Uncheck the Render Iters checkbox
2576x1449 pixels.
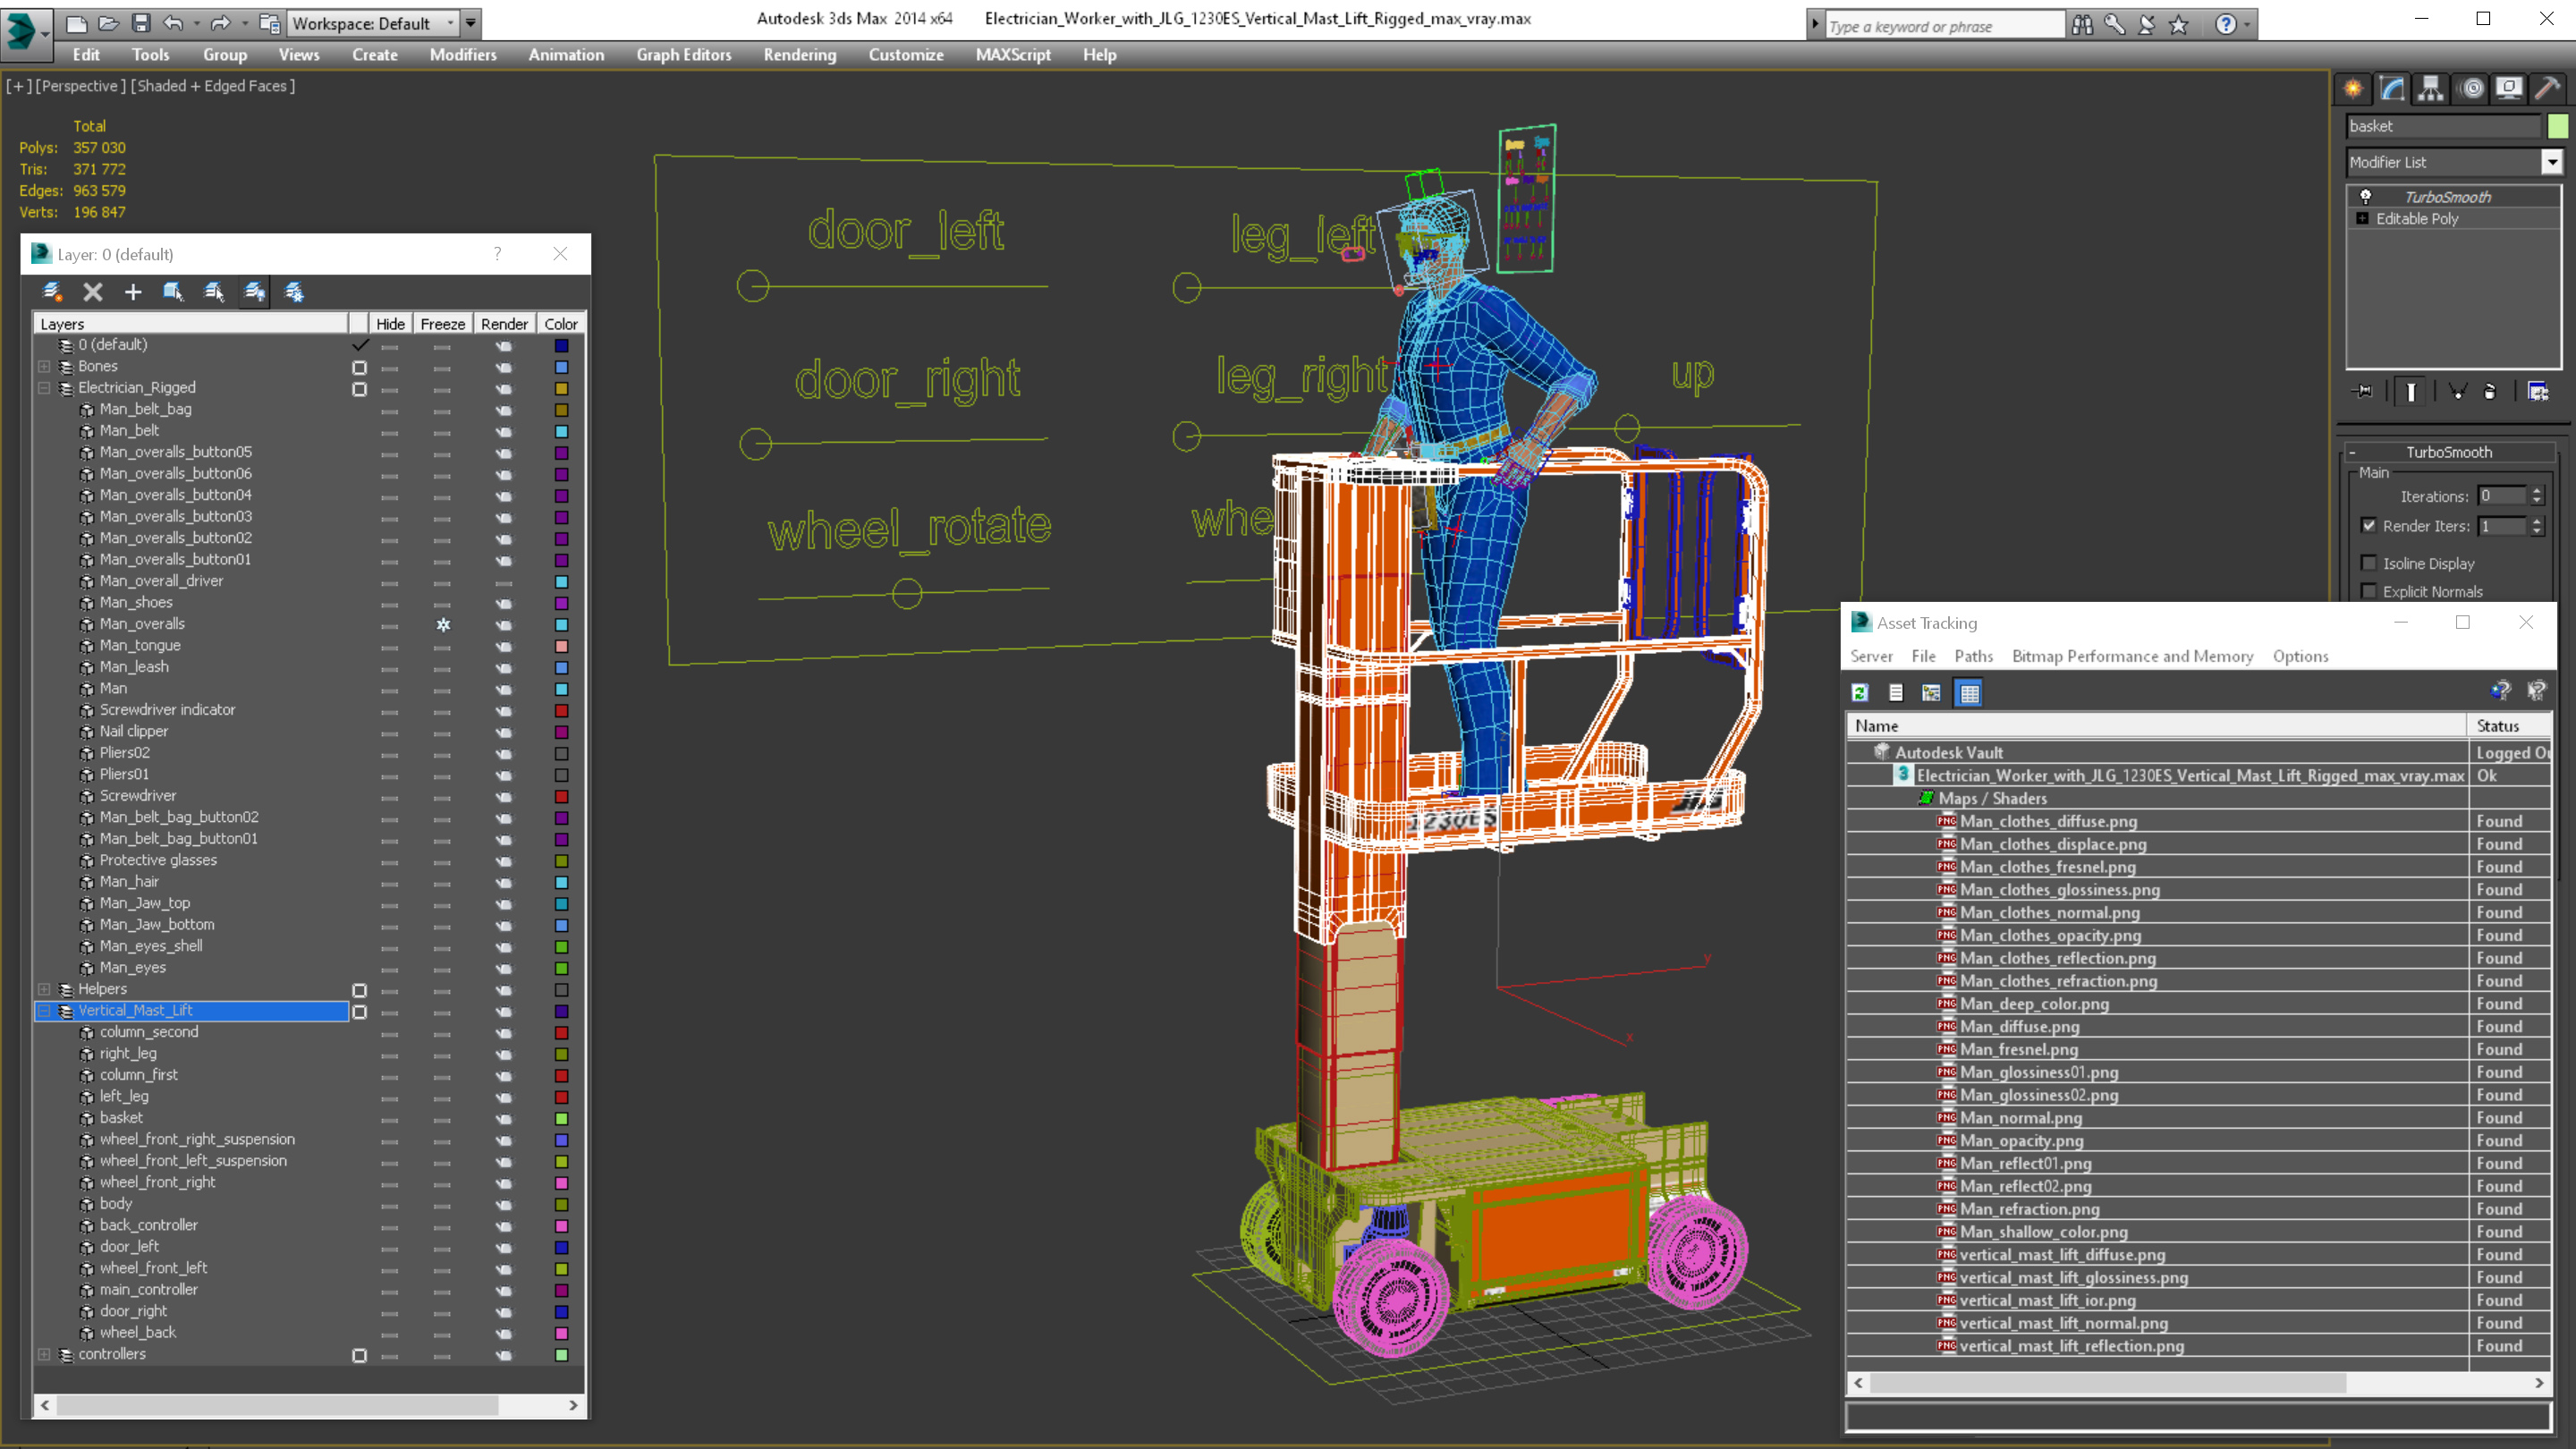2369,525
